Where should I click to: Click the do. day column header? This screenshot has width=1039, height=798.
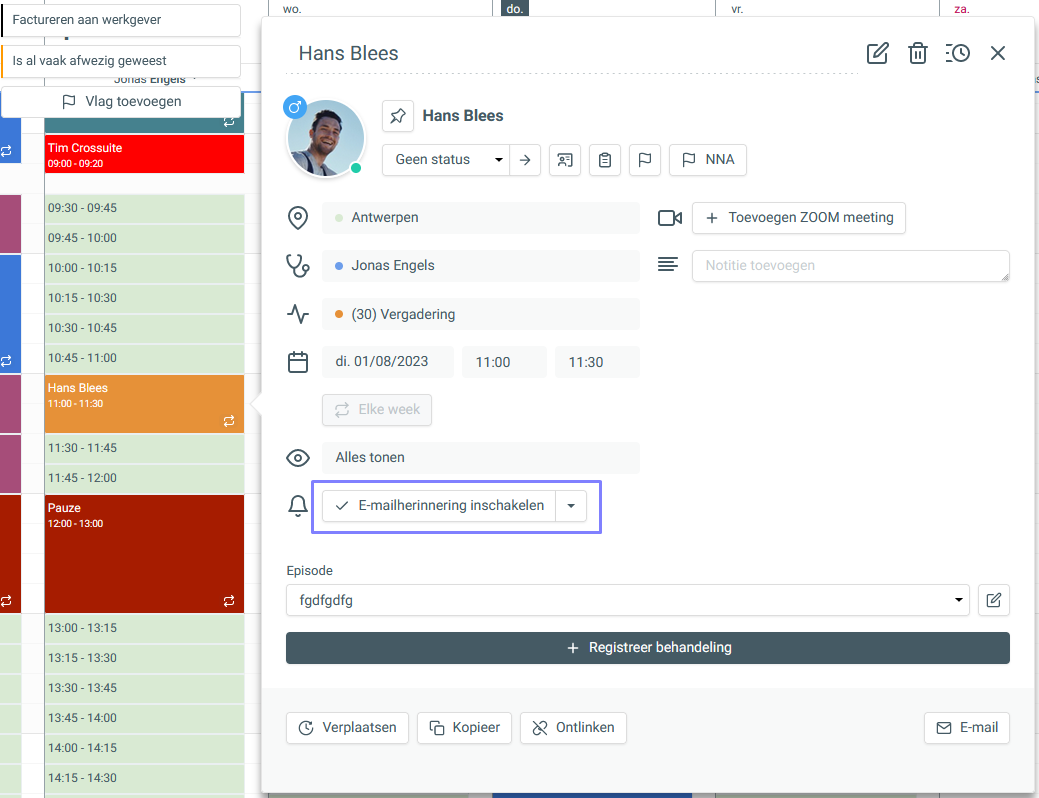tap(515, 9)
